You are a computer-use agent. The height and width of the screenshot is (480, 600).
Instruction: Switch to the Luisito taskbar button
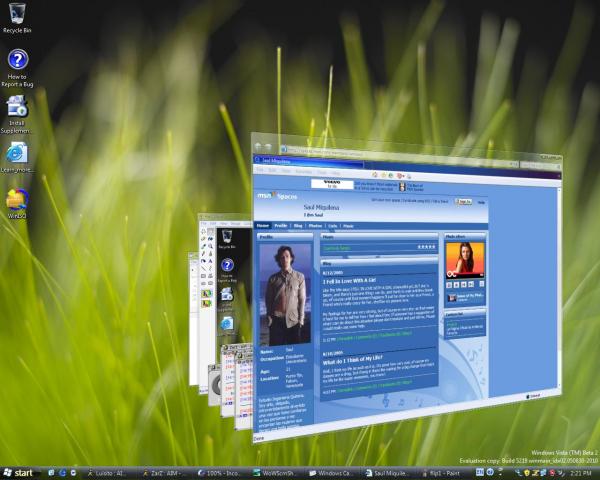(109, 473)
